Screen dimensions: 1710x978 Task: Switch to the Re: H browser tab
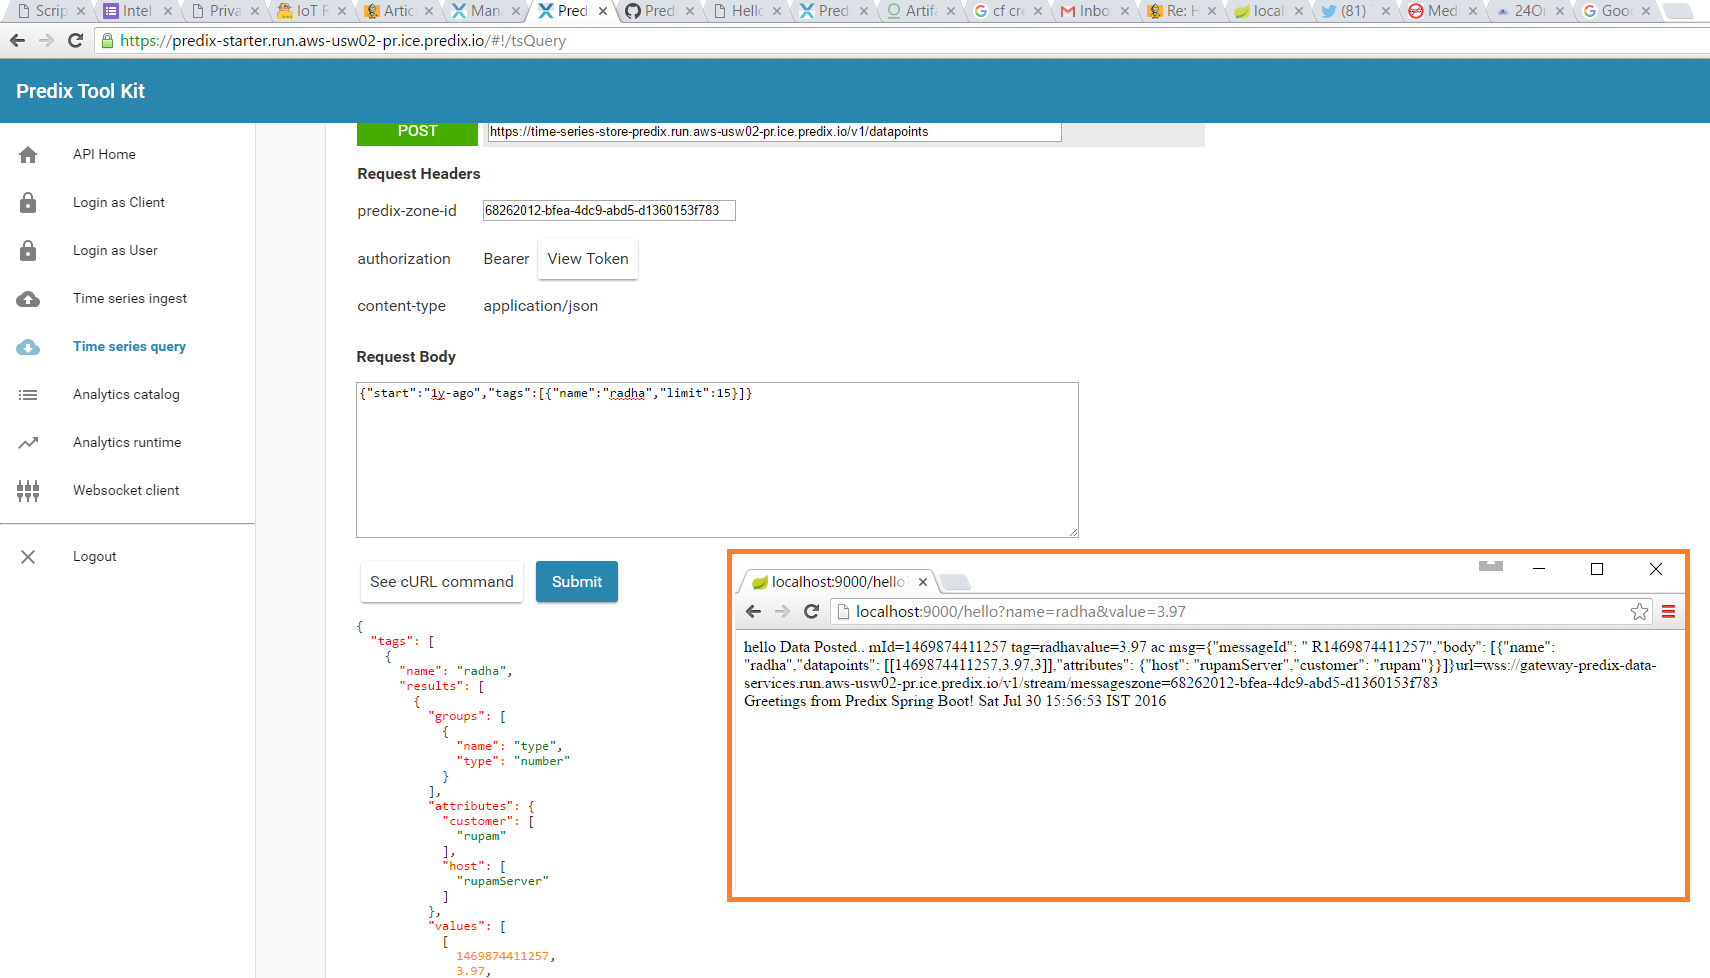click(x=1181, y=11)
